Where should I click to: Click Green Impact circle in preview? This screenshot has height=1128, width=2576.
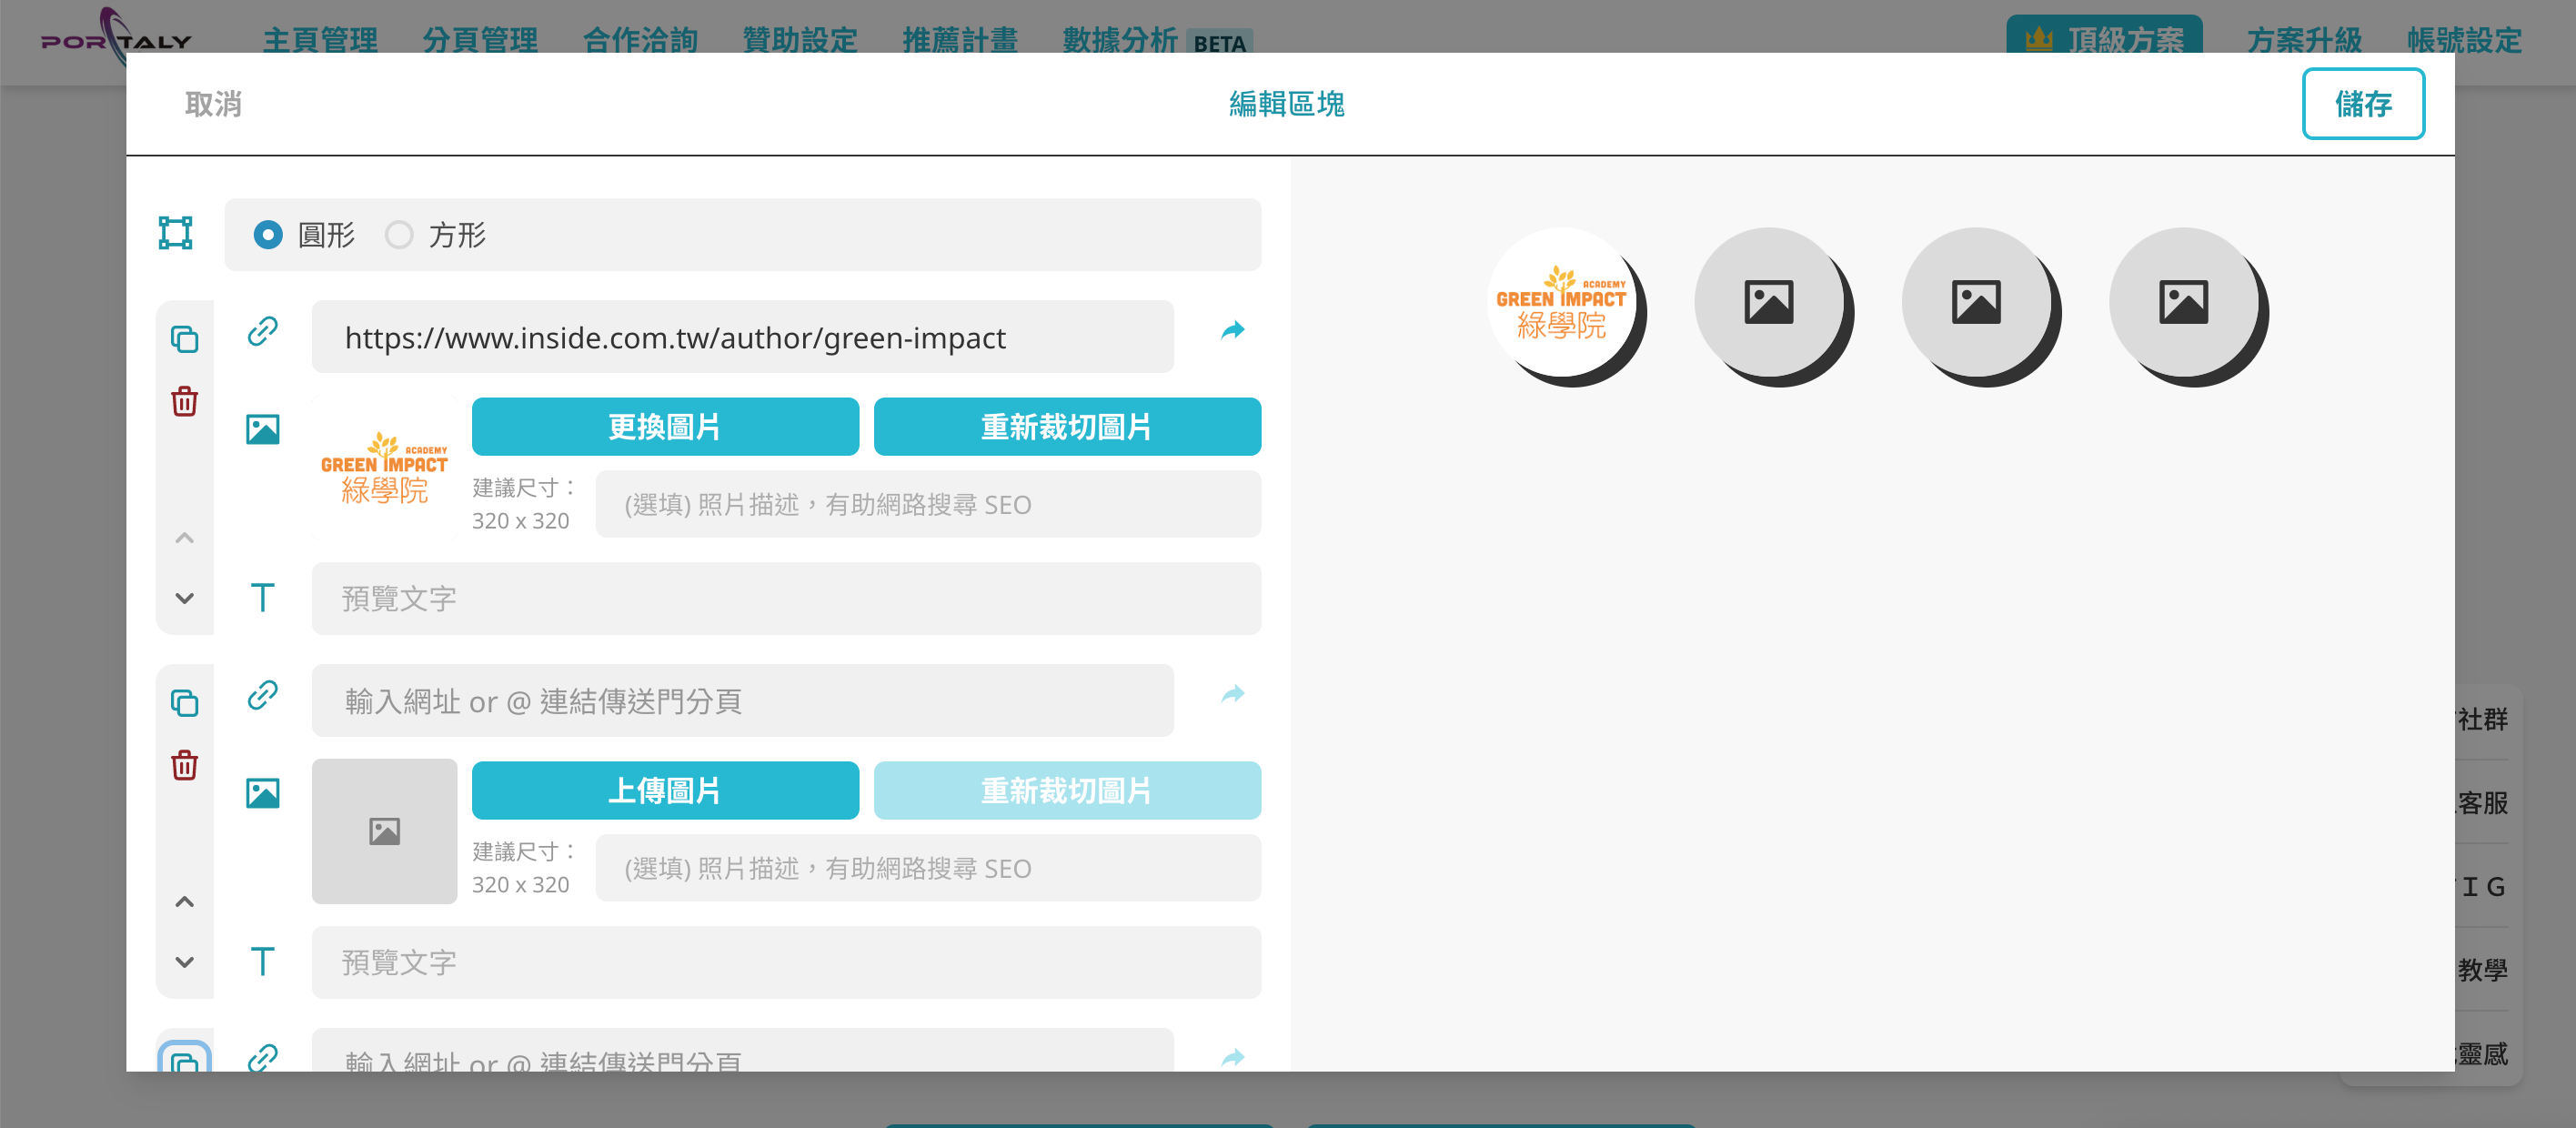click(x=1562, y=302)
